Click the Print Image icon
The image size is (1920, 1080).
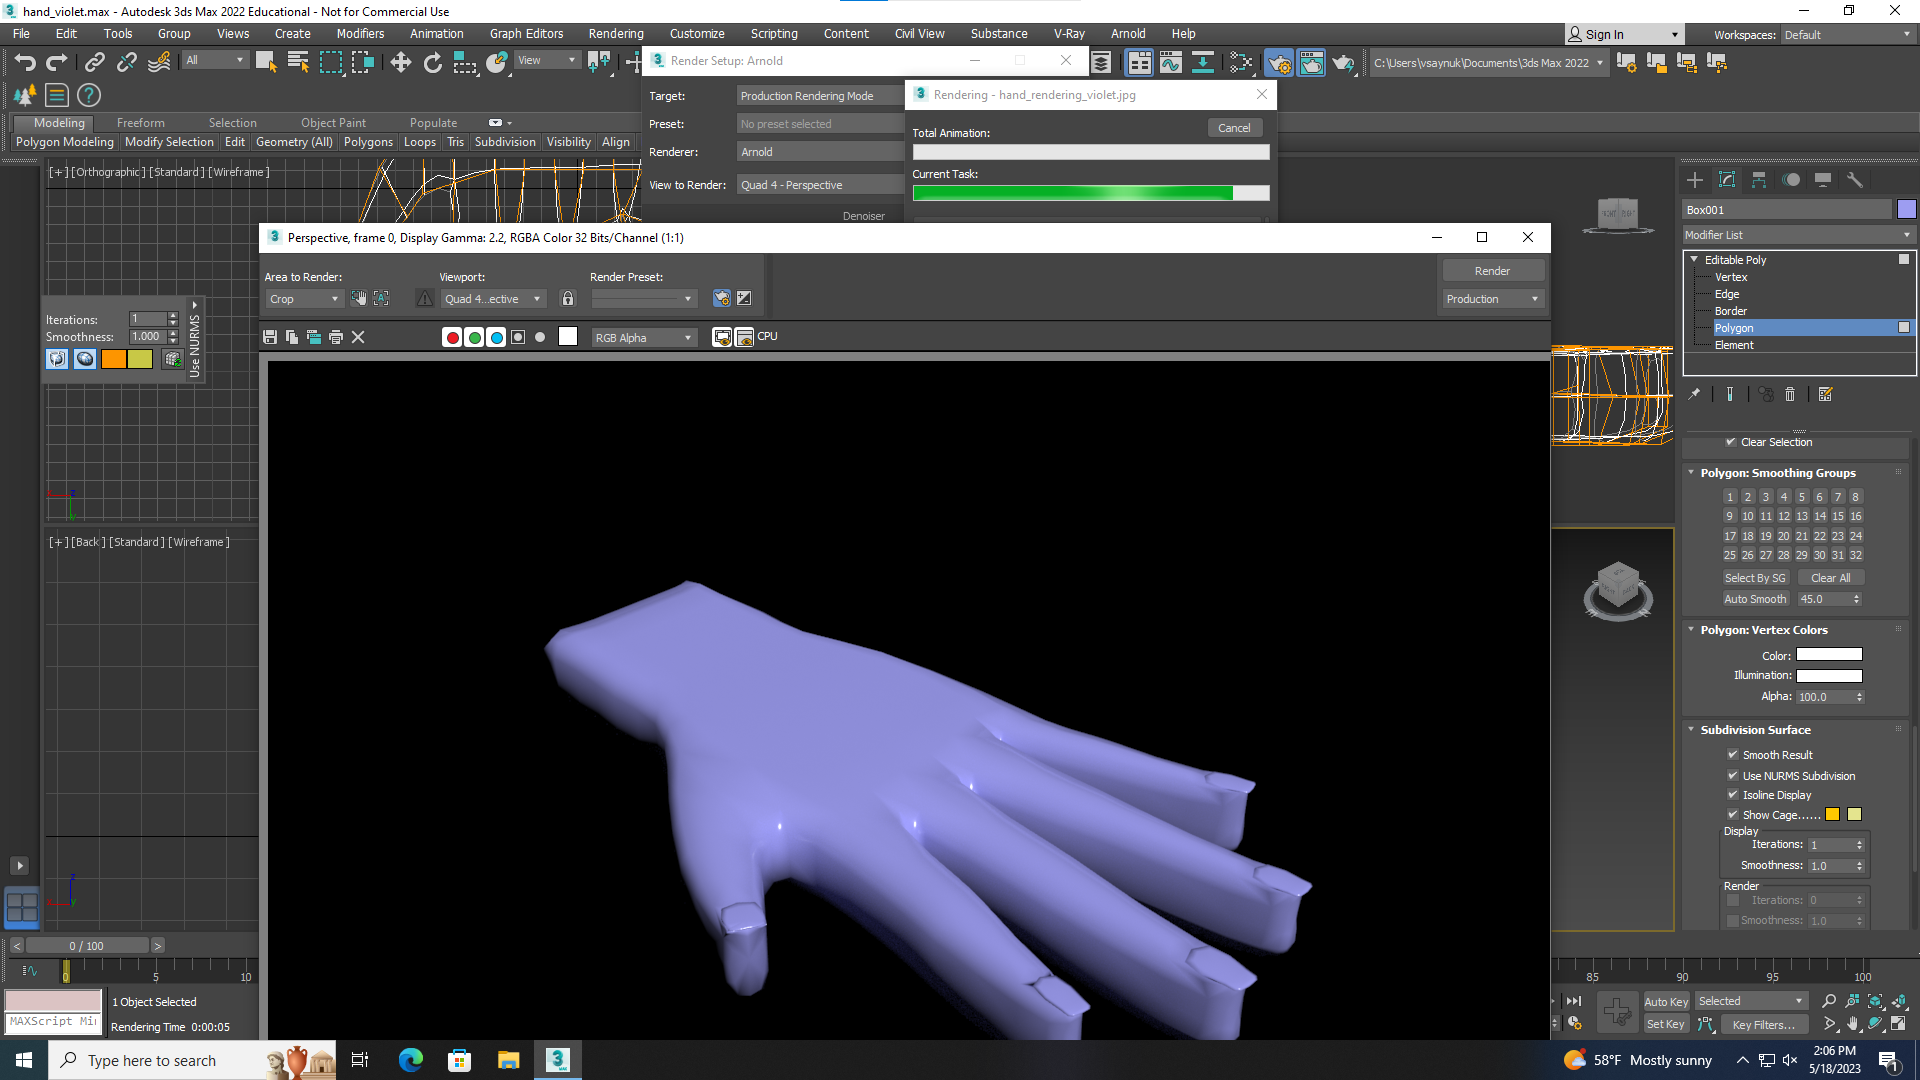(x=336, y=337)
